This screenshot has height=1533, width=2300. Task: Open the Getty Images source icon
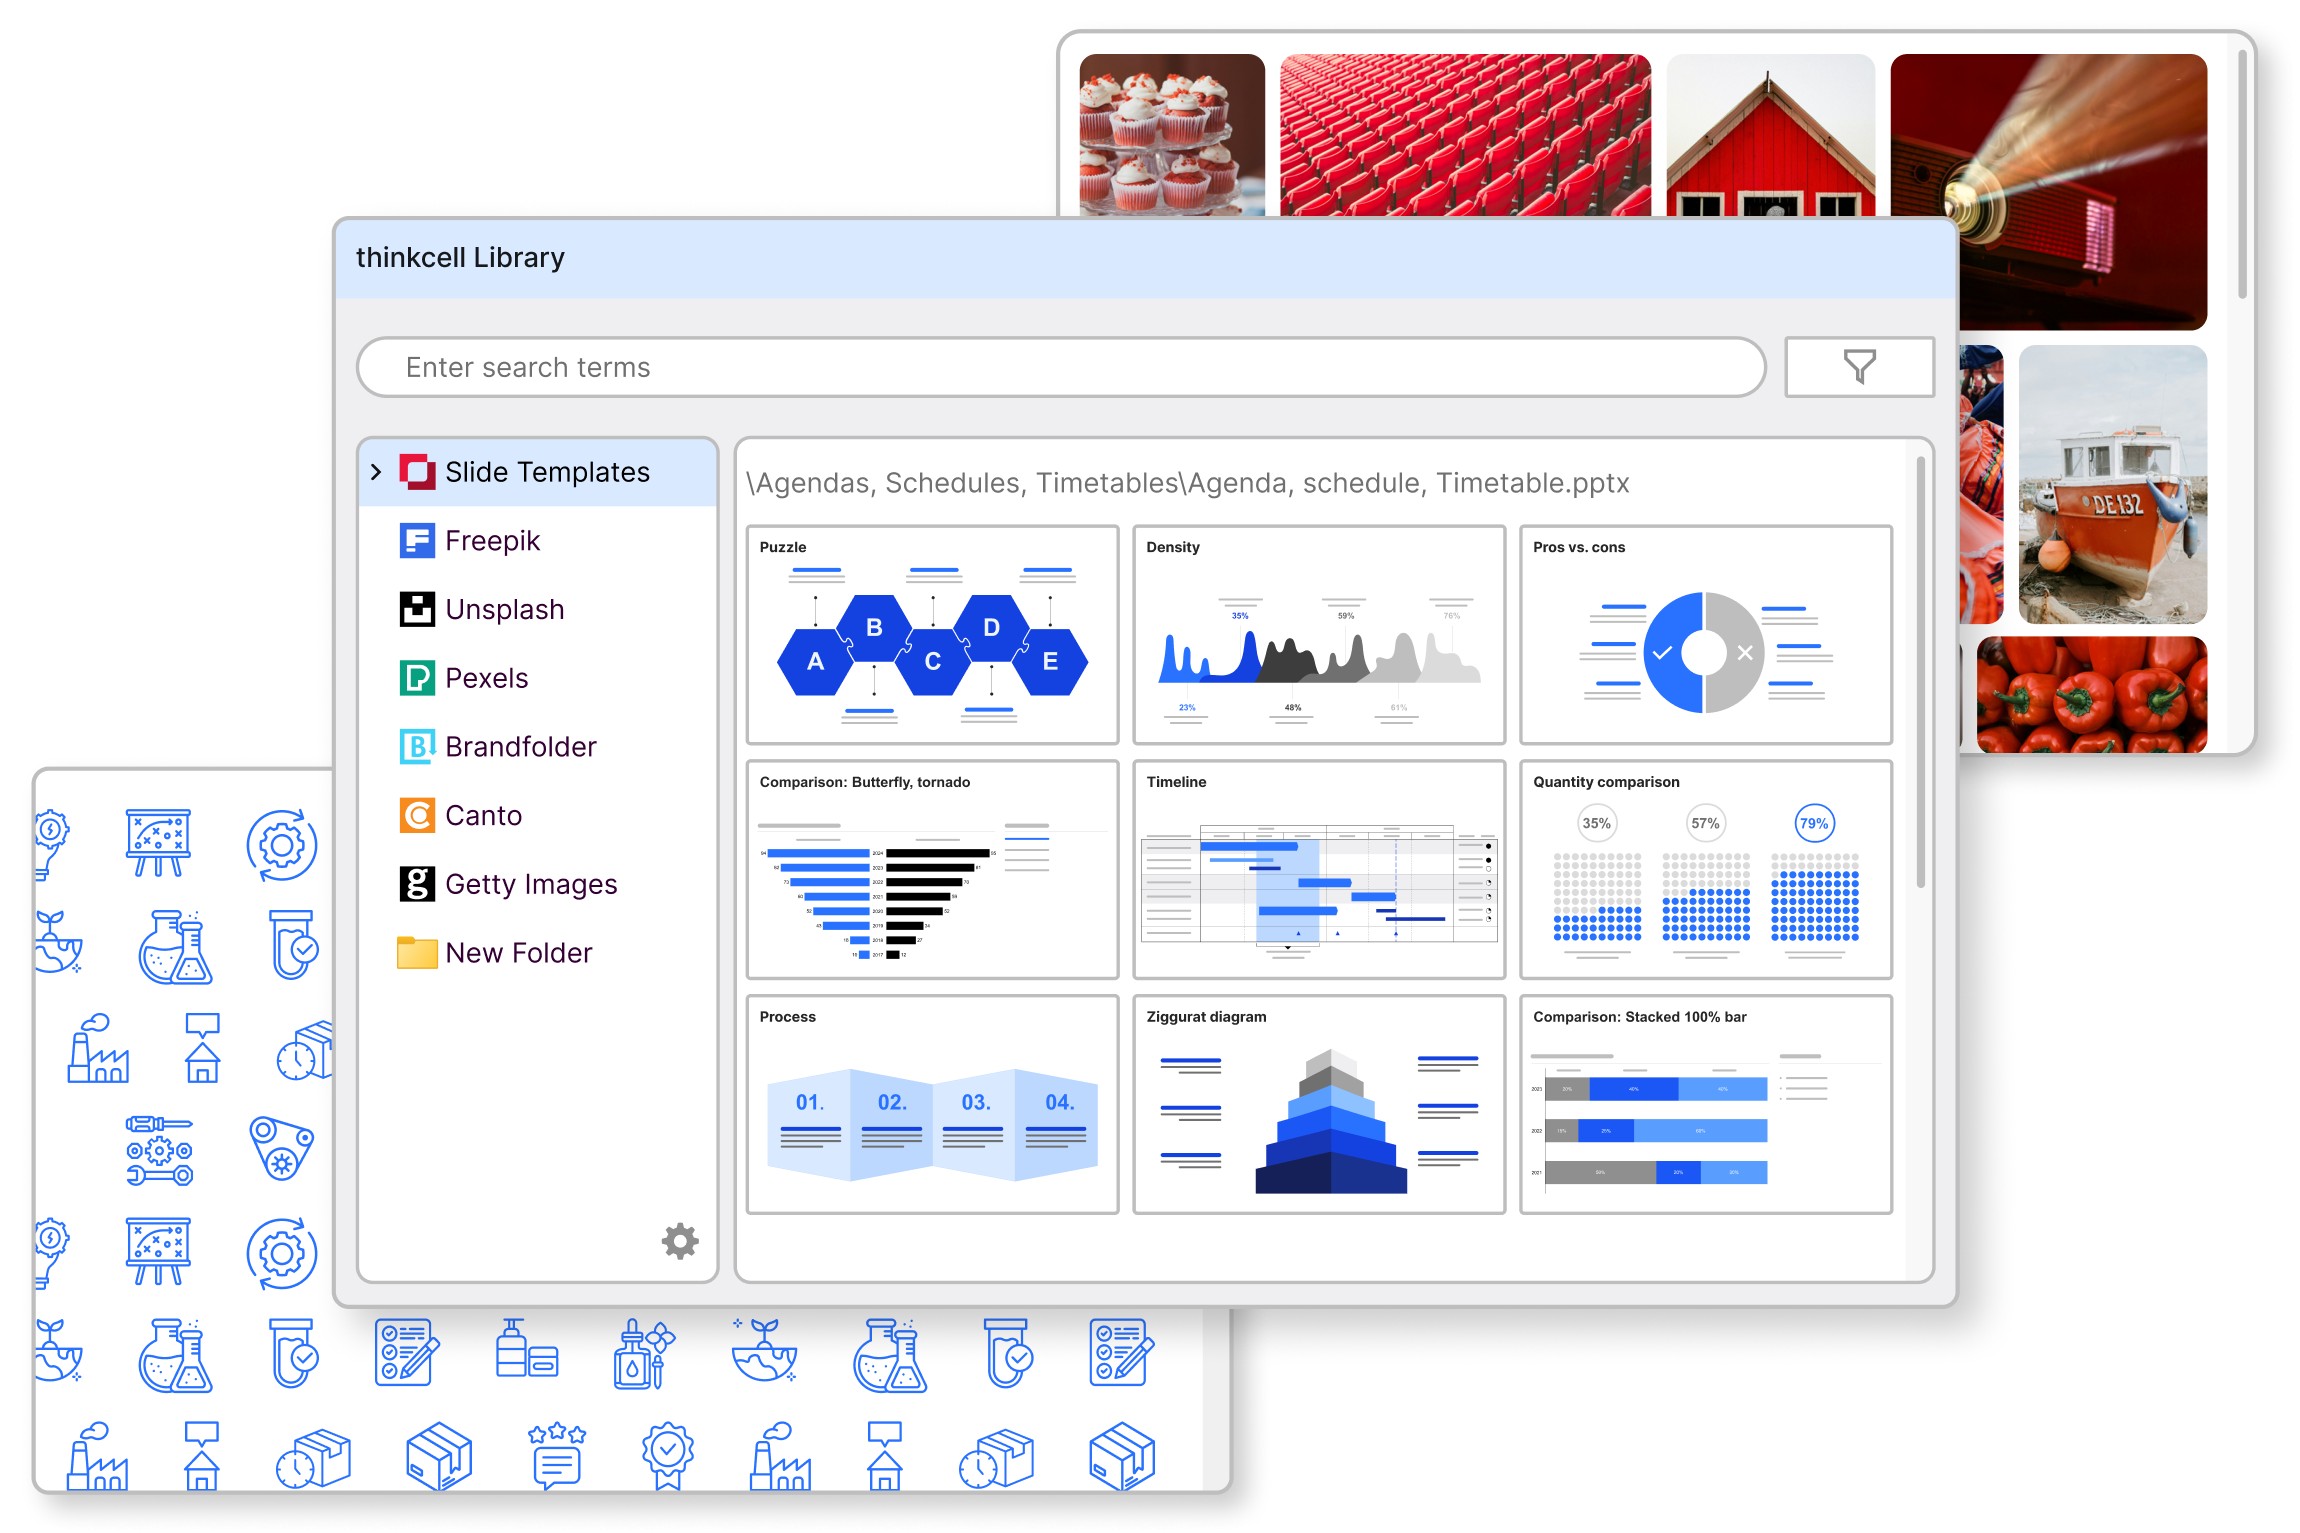click(x=417, y=884)
